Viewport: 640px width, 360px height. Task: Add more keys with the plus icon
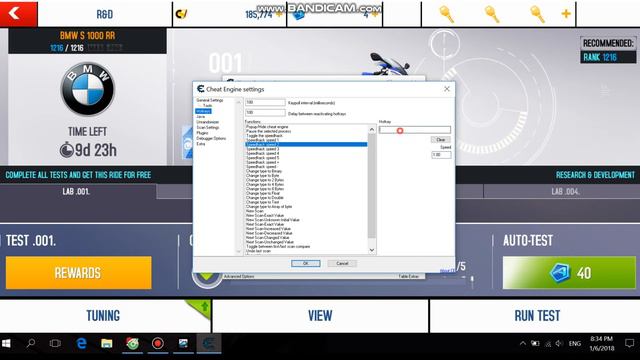(566, 14)
